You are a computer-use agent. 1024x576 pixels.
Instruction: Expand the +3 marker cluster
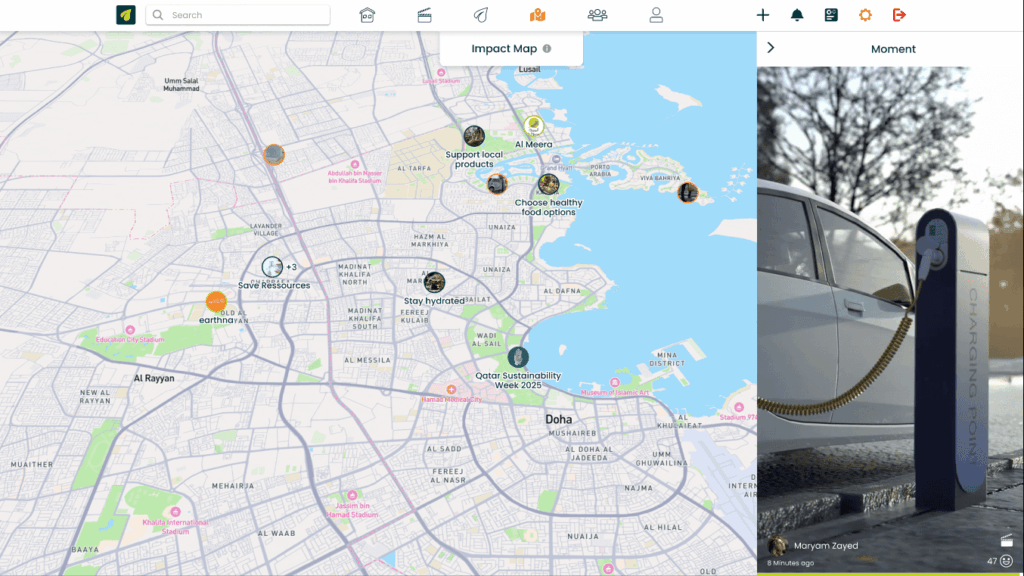[291, 267]
